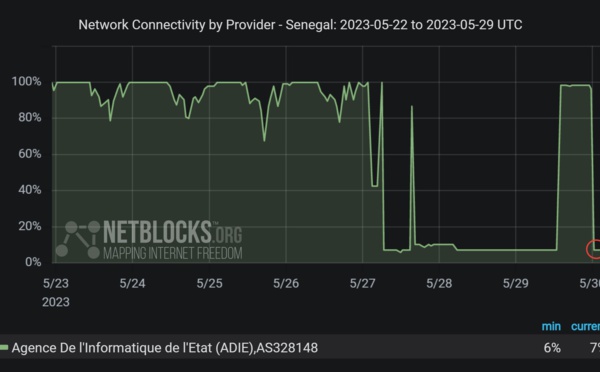
Task: Click the 5/24 date axis label
Action: (132, 283)
